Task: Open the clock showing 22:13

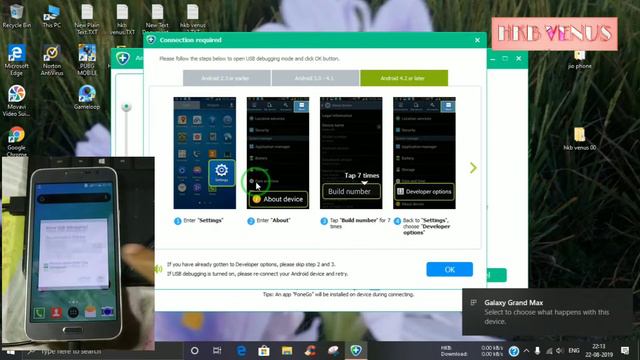Action: [x=599, y=351]
